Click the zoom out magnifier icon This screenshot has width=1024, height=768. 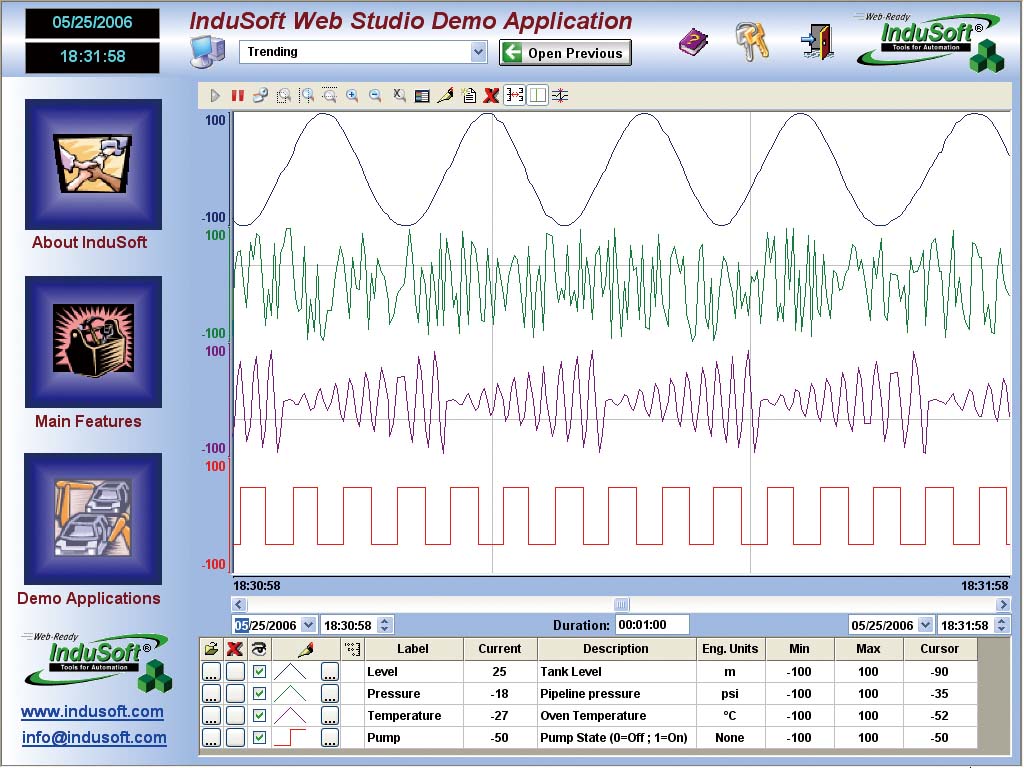click(375, 96)
